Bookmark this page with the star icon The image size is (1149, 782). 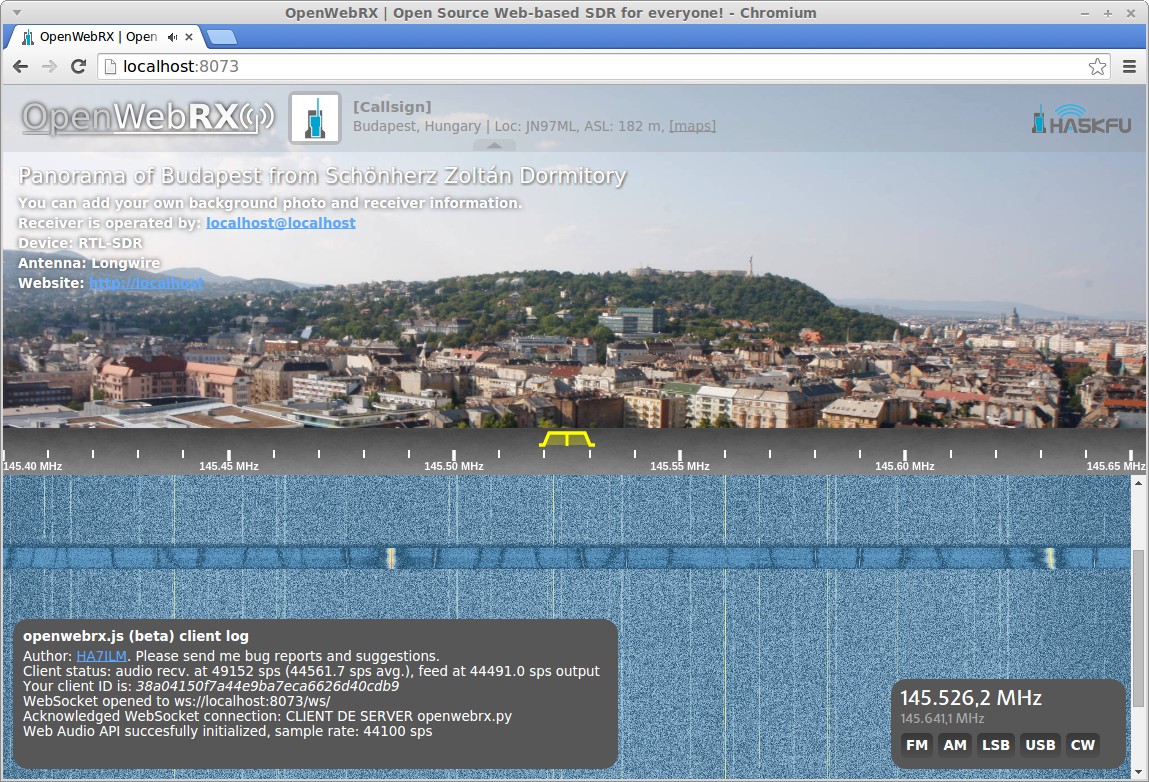coord(1097,67)
